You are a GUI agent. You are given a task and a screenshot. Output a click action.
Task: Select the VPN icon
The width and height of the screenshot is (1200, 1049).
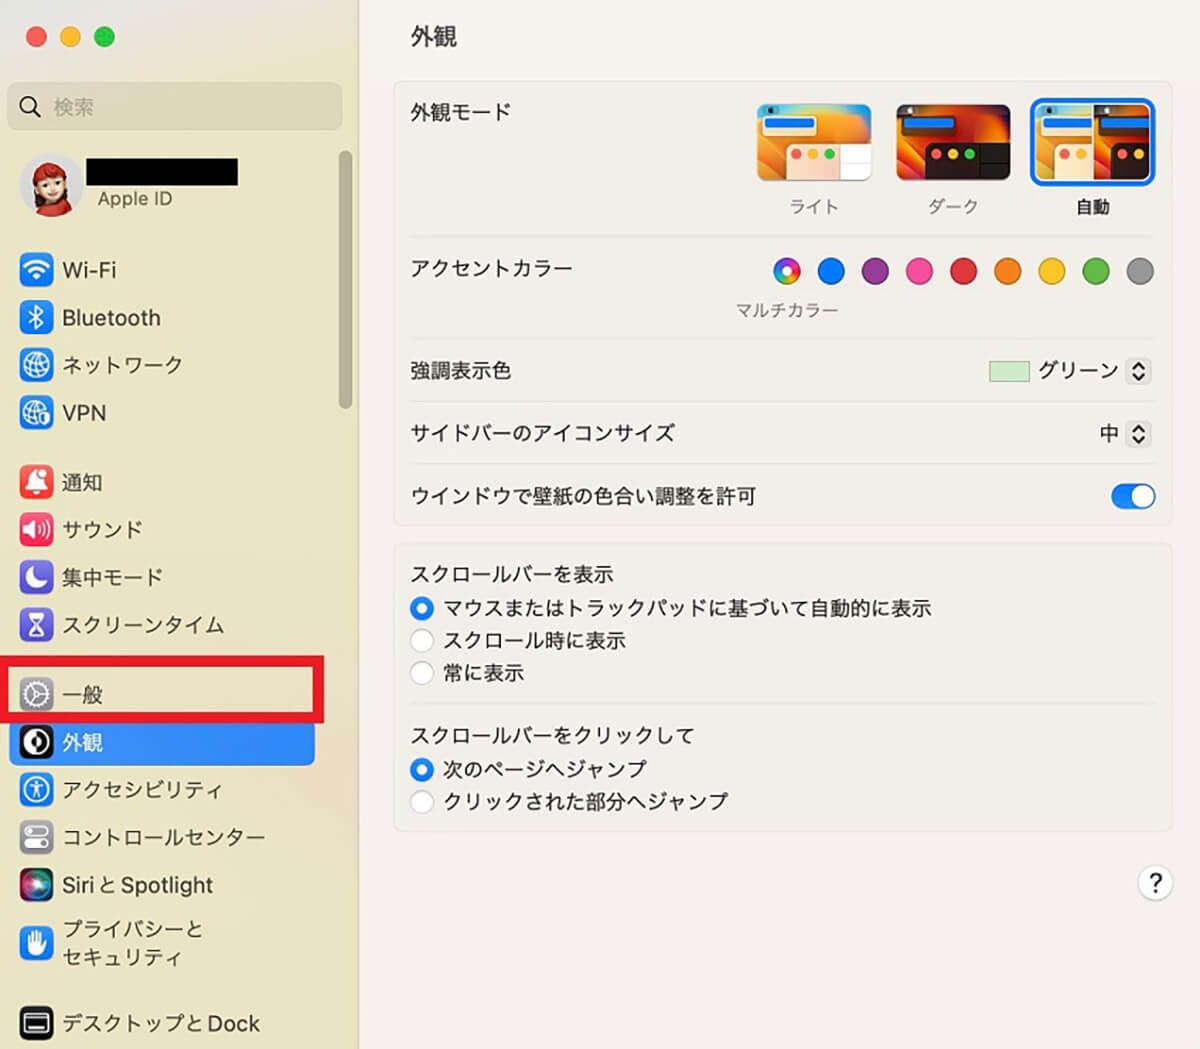[x=36, y=413]
